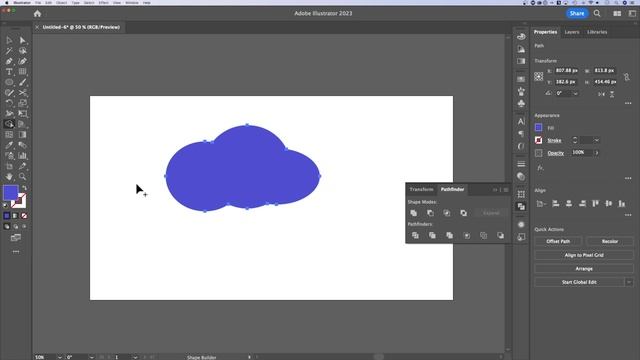Click Minus Back pathfinder icon
Image resolution: width=640 pixels, height=360 pixels.
pyautogui.click(x=500, y=236)
